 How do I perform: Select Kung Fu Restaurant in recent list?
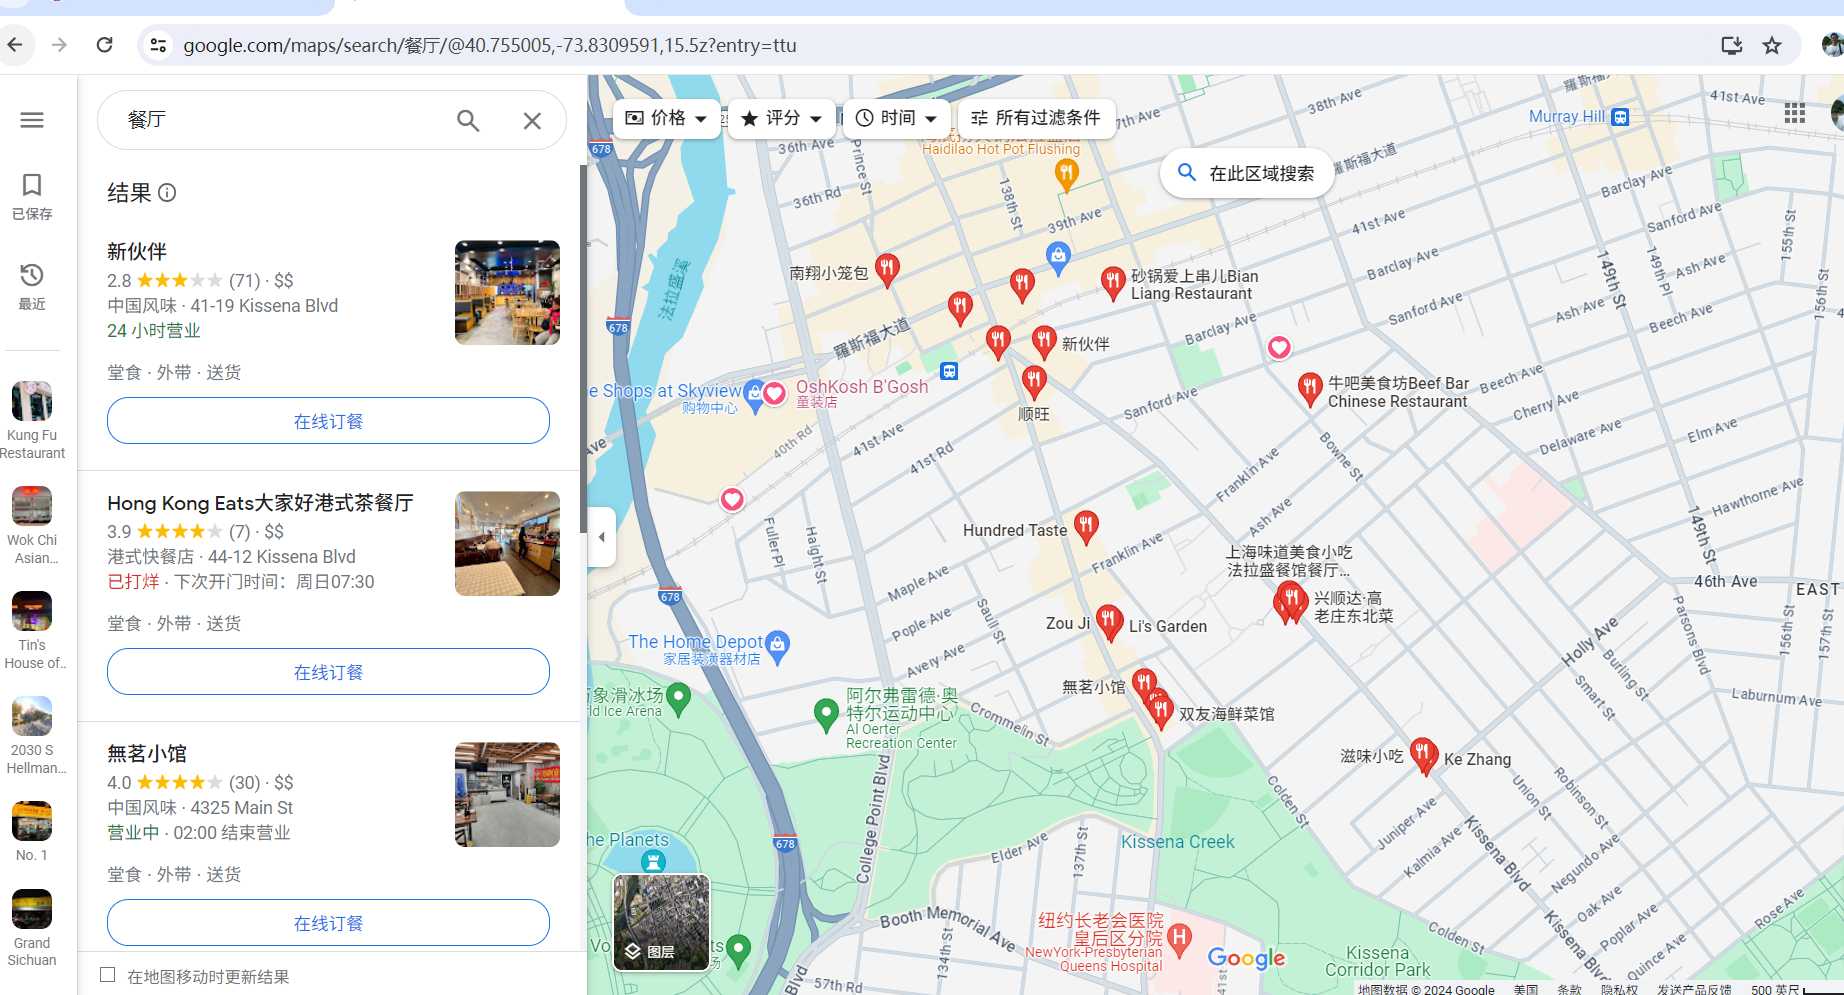[32, 420]
